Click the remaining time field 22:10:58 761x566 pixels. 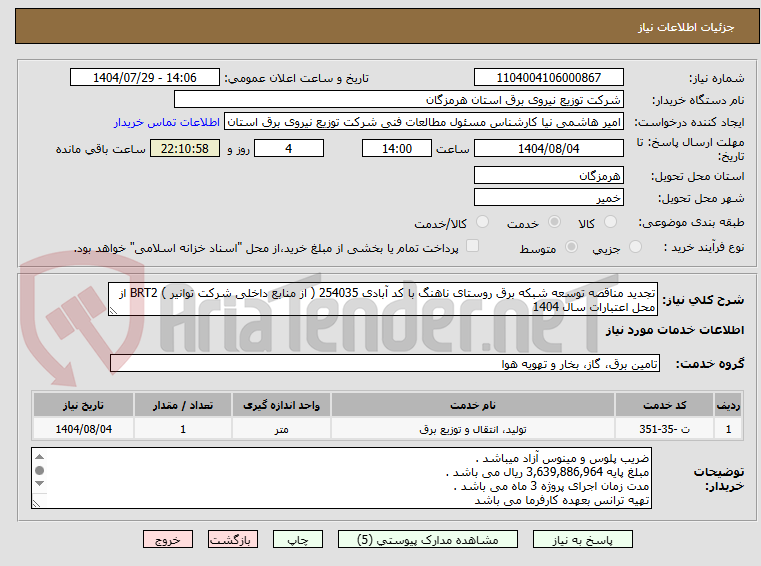pos(185,148)
